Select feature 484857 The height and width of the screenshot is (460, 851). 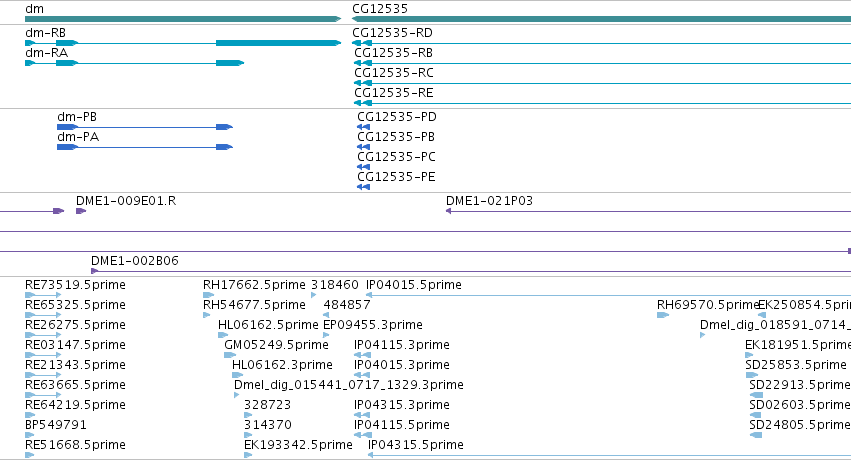[347, 305]
